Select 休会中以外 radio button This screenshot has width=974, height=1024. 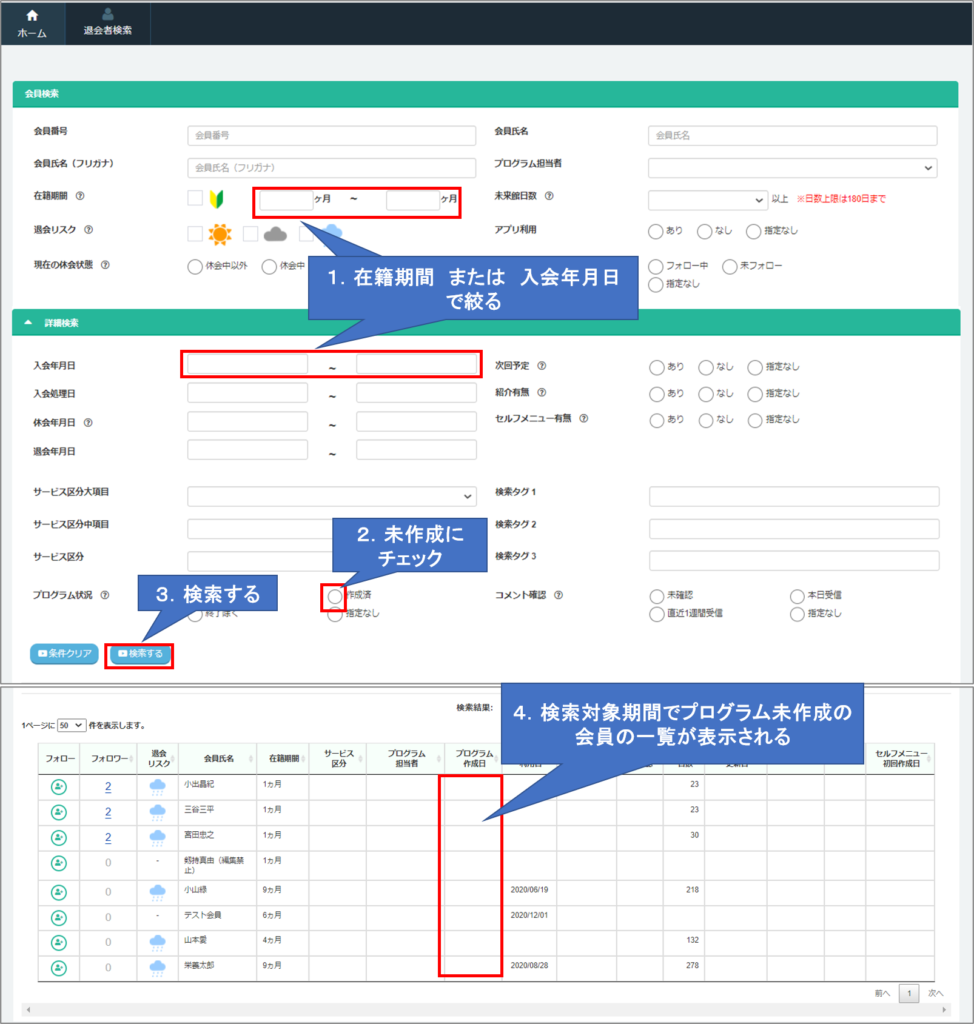point(195,266)
